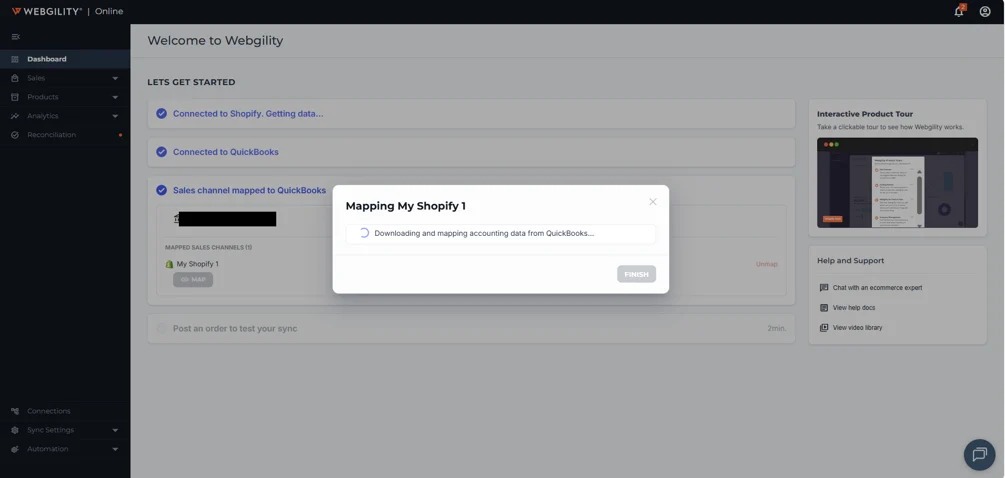1005x478 pixels.
Task: Click the Unmap link
Action: tap(767, 264)
